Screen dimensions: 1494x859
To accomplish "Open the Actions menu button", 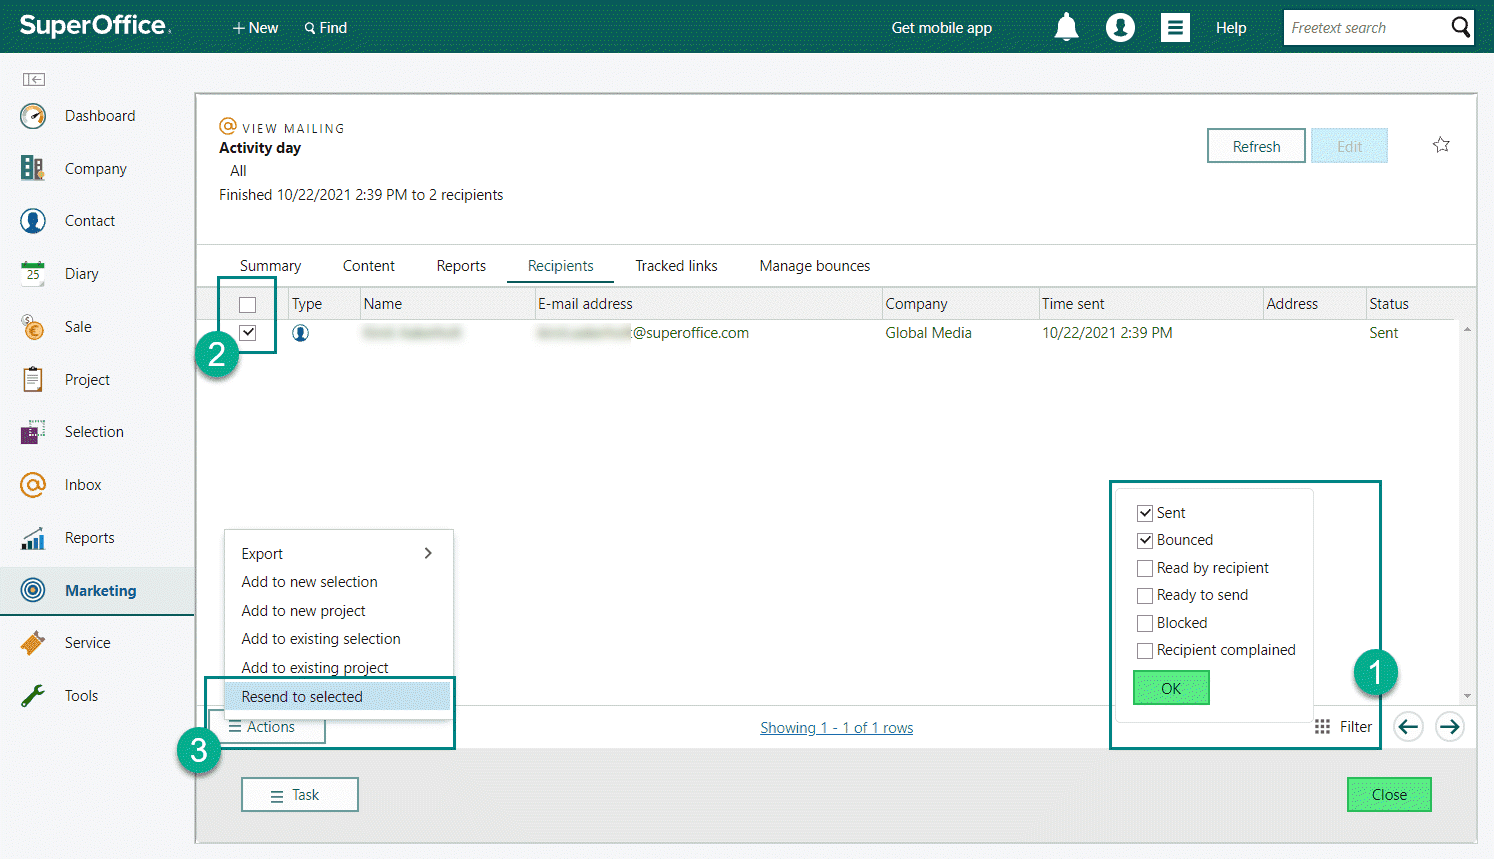I will click(268, 727).
